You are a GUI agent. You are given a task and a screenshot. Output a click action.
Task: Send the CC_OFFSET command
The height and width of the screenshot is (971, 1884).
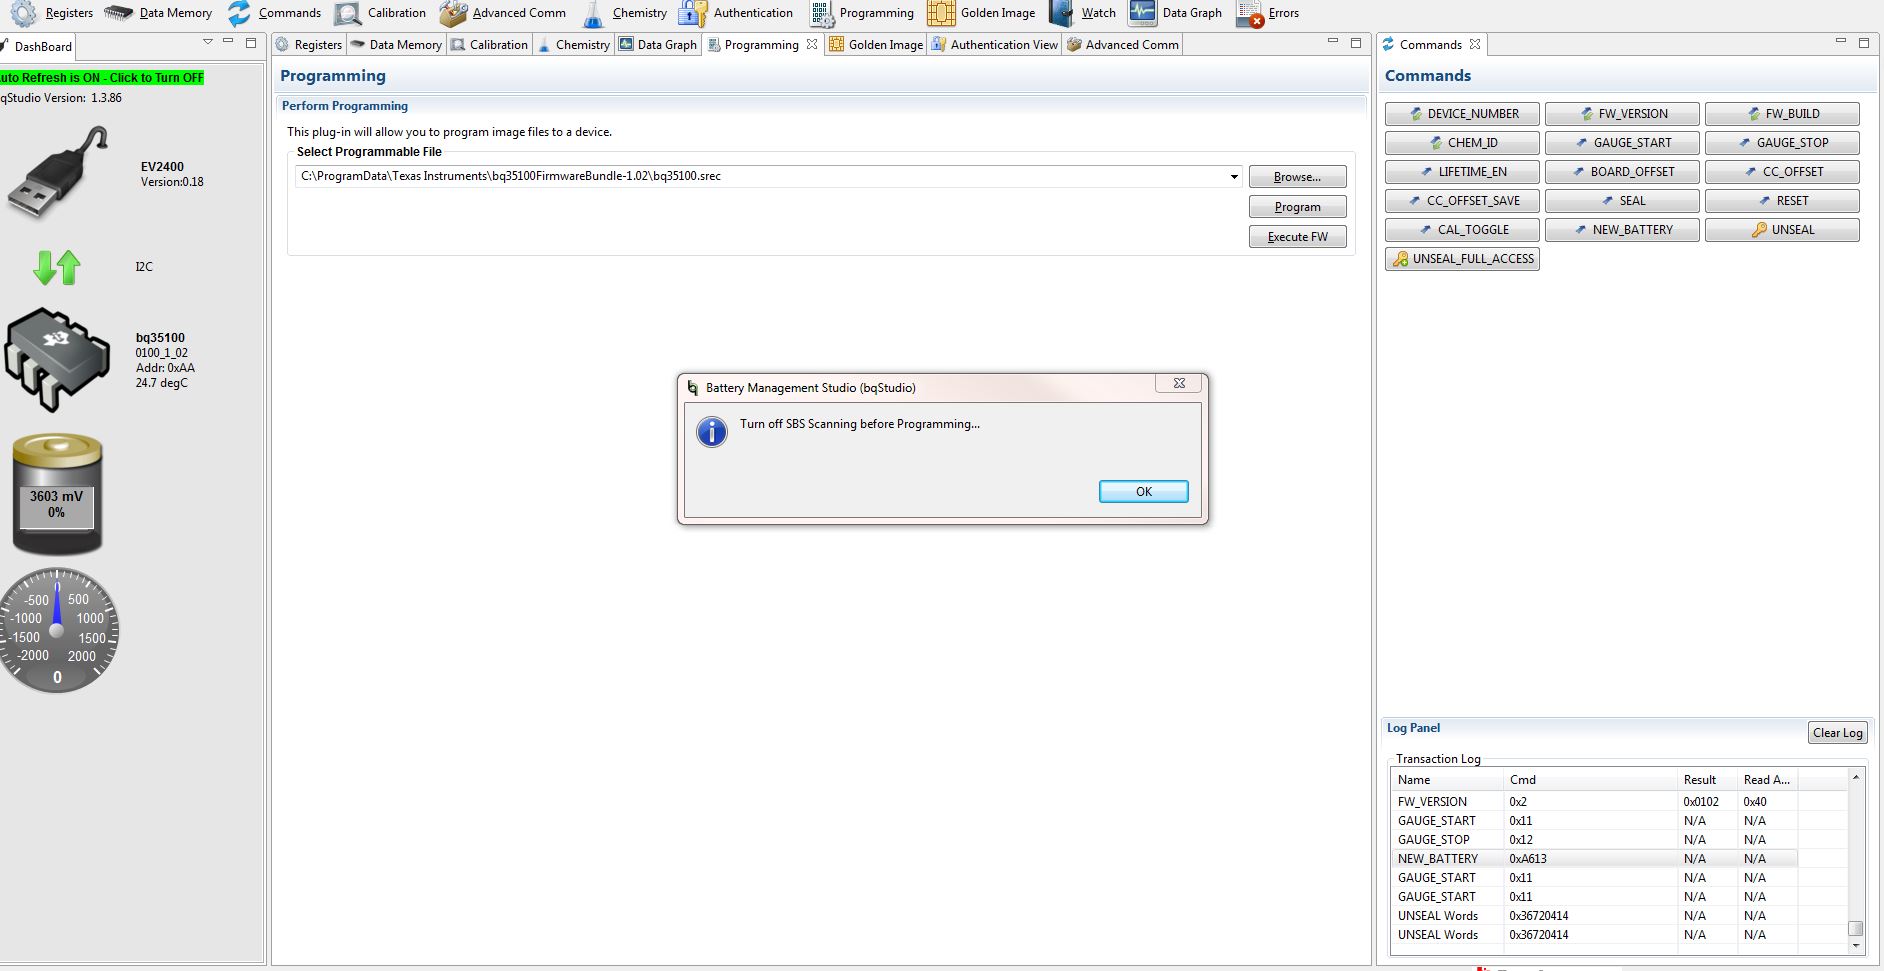pyautogui.click(x=1782, y=172)
